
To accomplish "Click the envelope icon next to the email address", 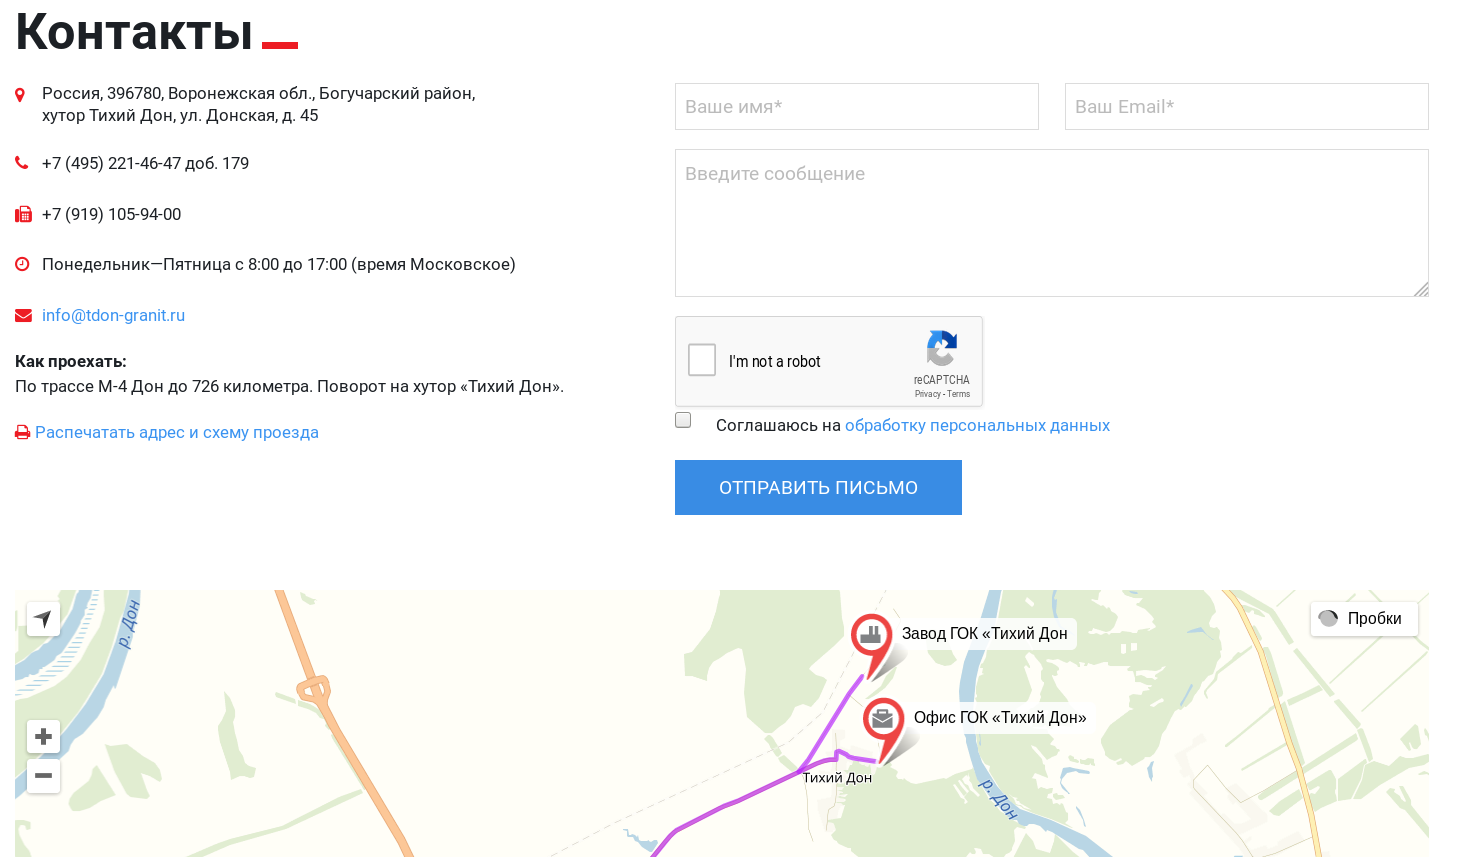I will (x=21, y=314).
